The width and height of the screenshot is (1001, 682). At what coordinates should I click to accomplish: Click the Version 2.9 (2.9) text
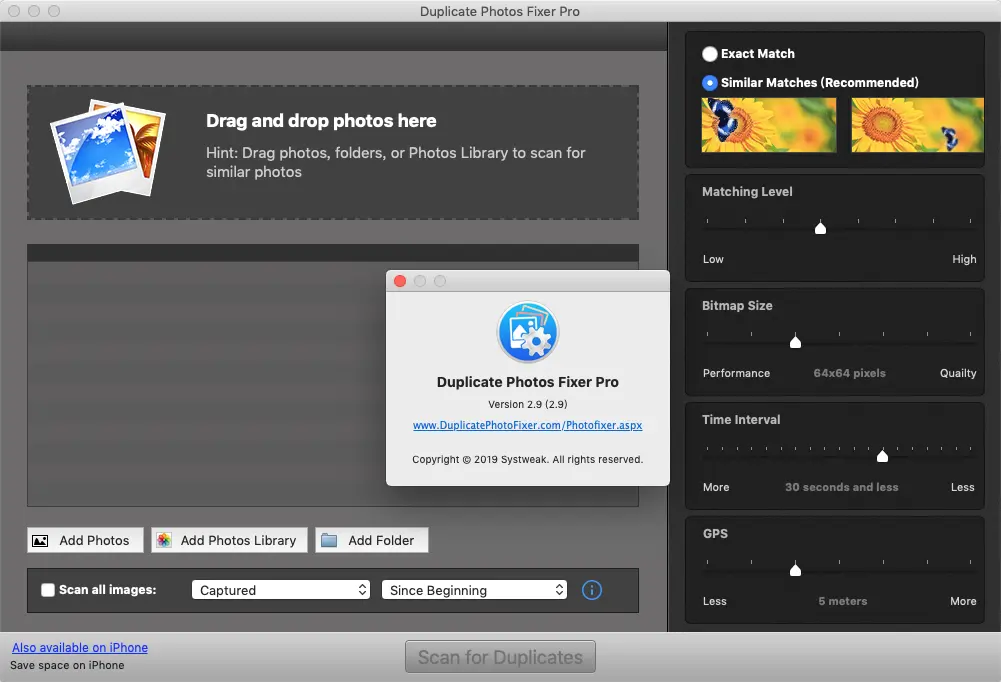527,404
